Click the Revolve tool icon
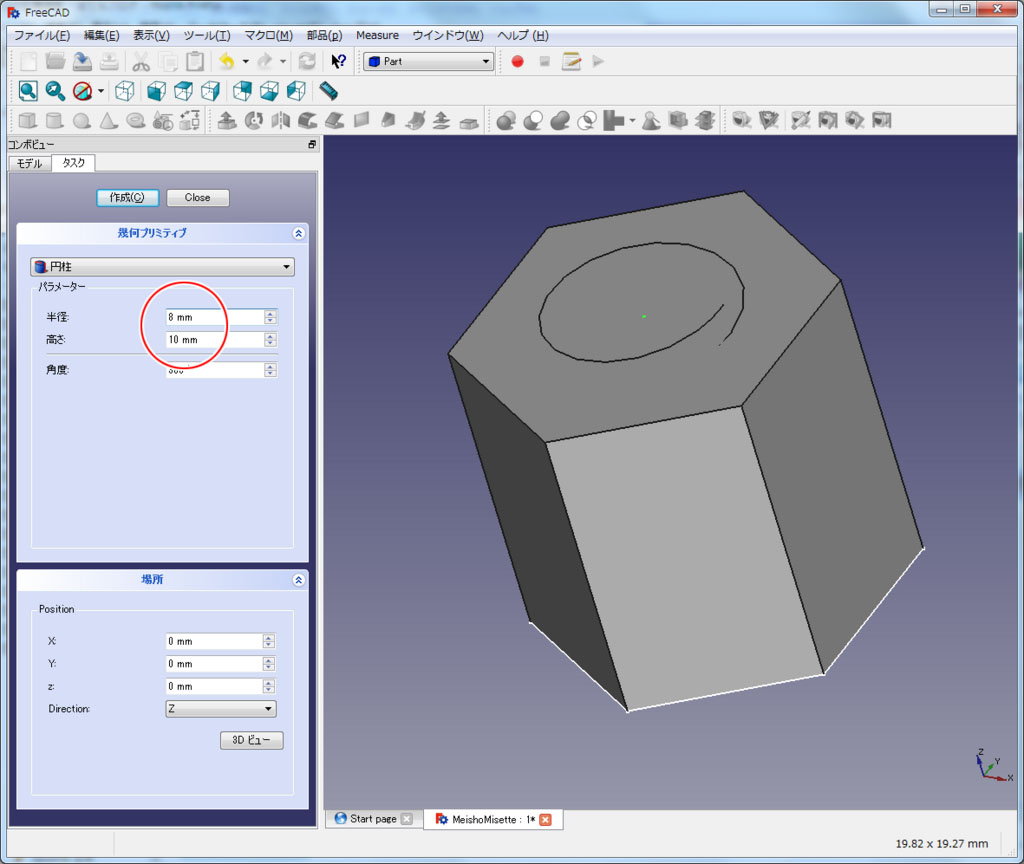The image size is (1024, 864). (253, 120)
